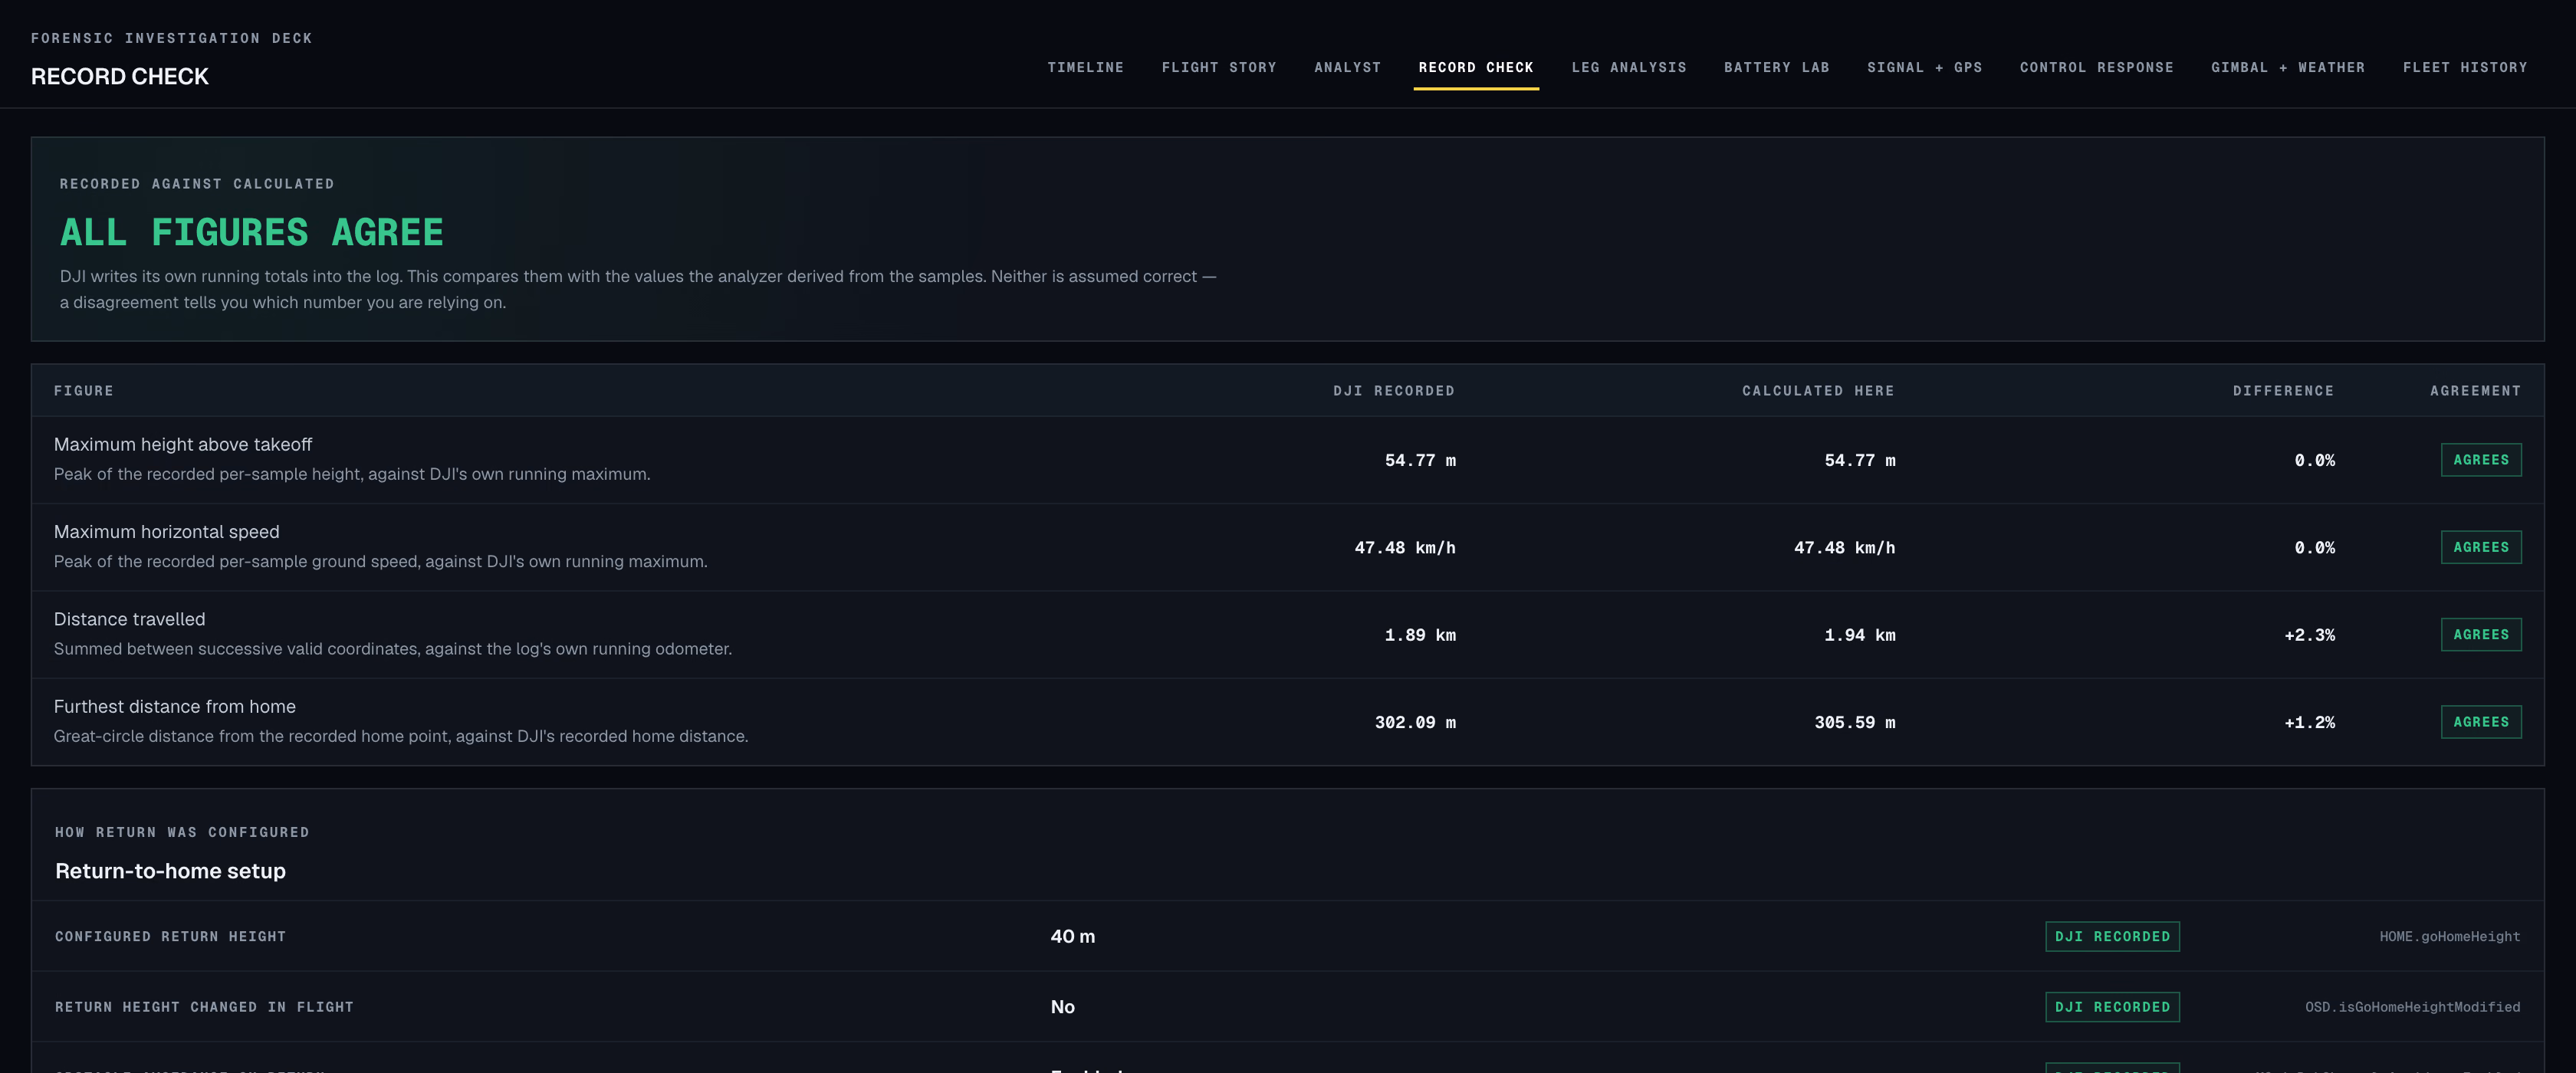The width and height of the screenshot is (2576, 1073).
Task: Click the 'Maximum height above takeoff' figure name
Action: click(183, 444)
